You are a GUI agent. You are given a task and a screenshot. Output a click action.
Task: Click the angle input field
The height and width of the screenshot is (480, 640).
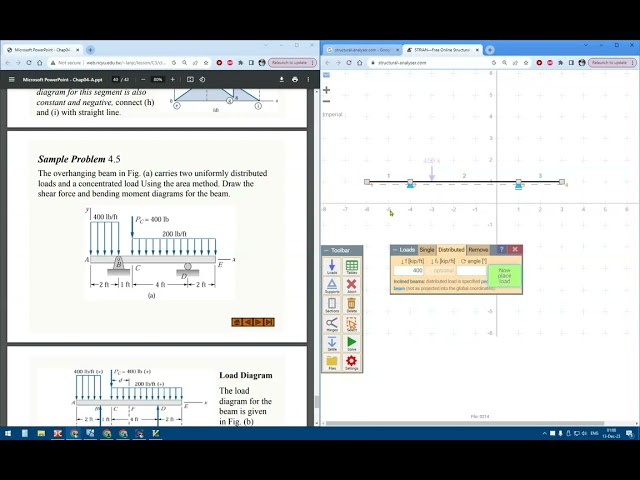click(x=471, y=271)
